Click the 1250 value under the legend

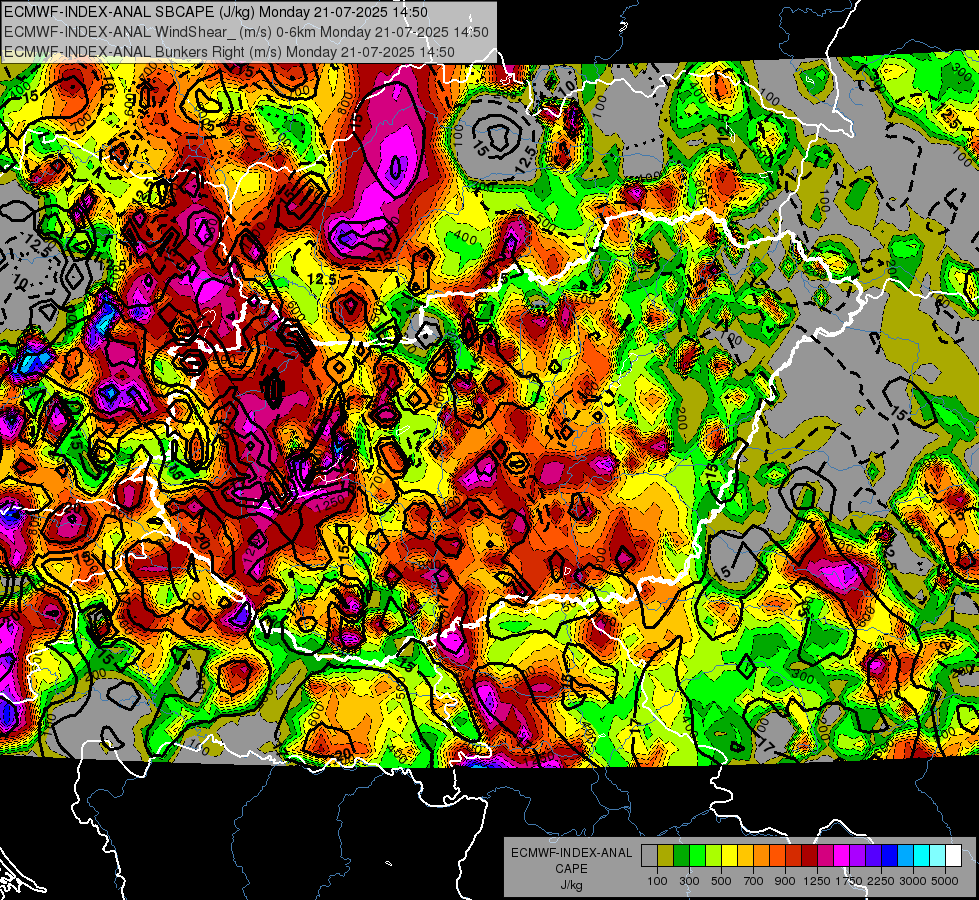pos(817,881)
